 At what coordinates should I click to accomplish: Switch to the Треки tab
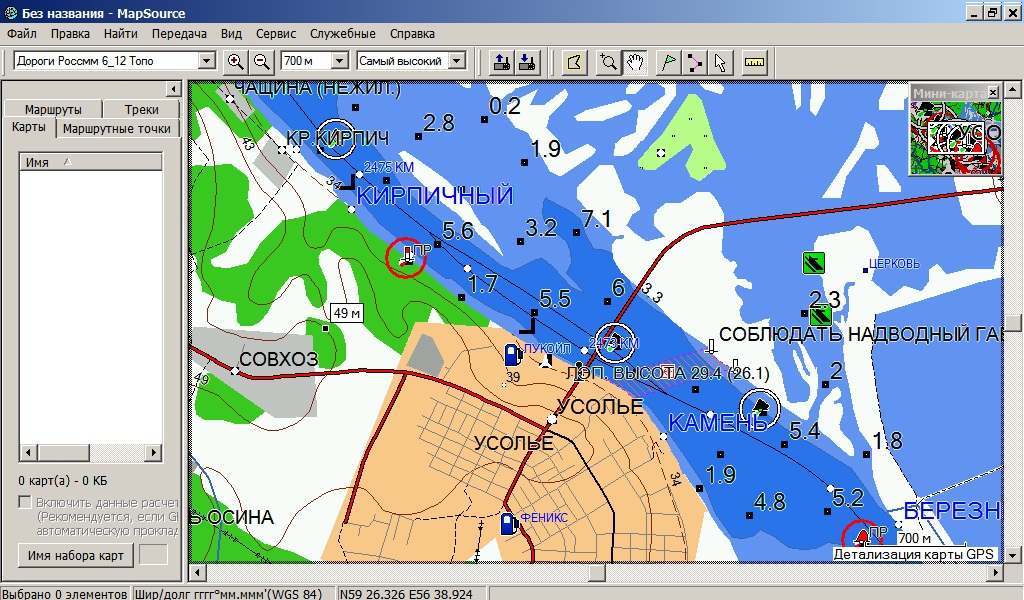pos(142,110)
